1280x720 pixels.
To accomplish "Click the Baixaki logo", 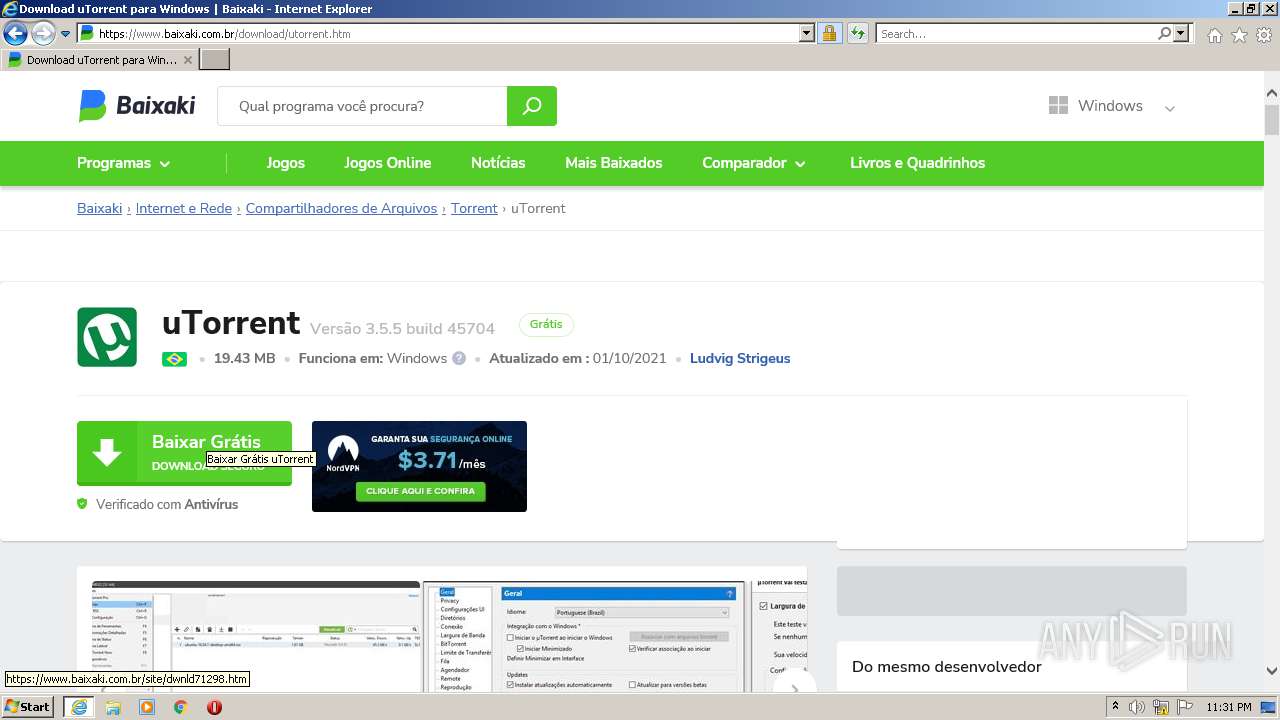I will tap(137, 105).
